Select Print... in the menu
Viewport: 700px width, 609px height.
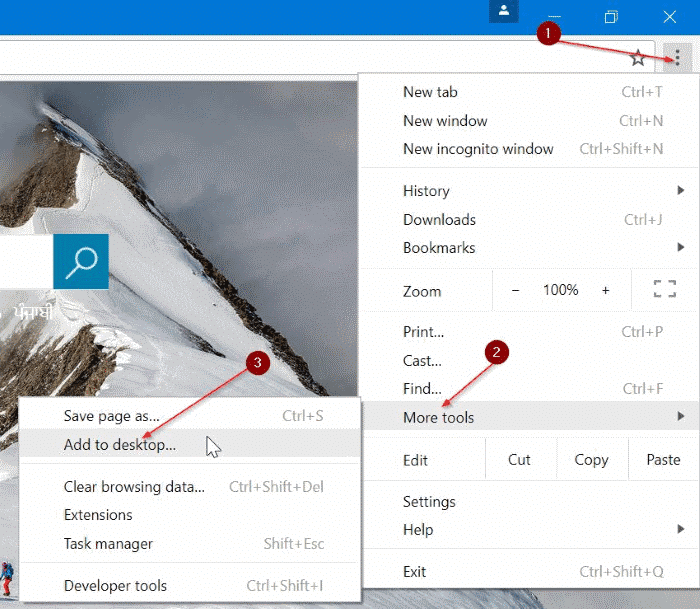tap(529, 332)
